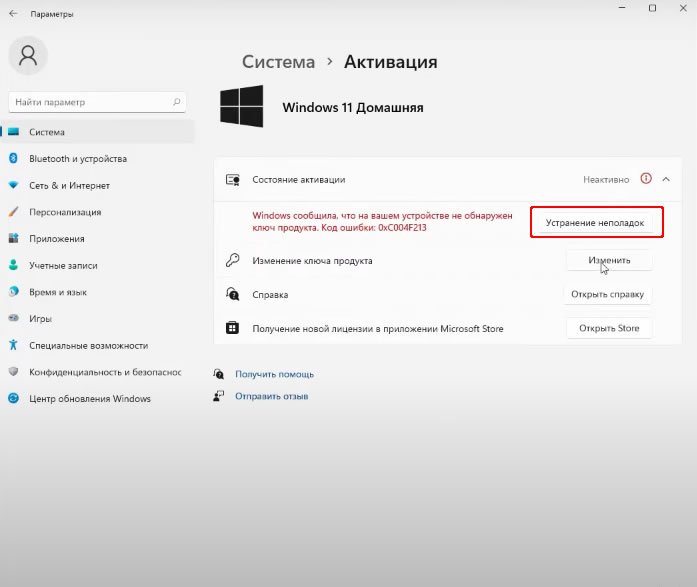The height and width of the screenshot is (587, 697).
Task: Maximize the Параметры window
Action: coord(653,8)
